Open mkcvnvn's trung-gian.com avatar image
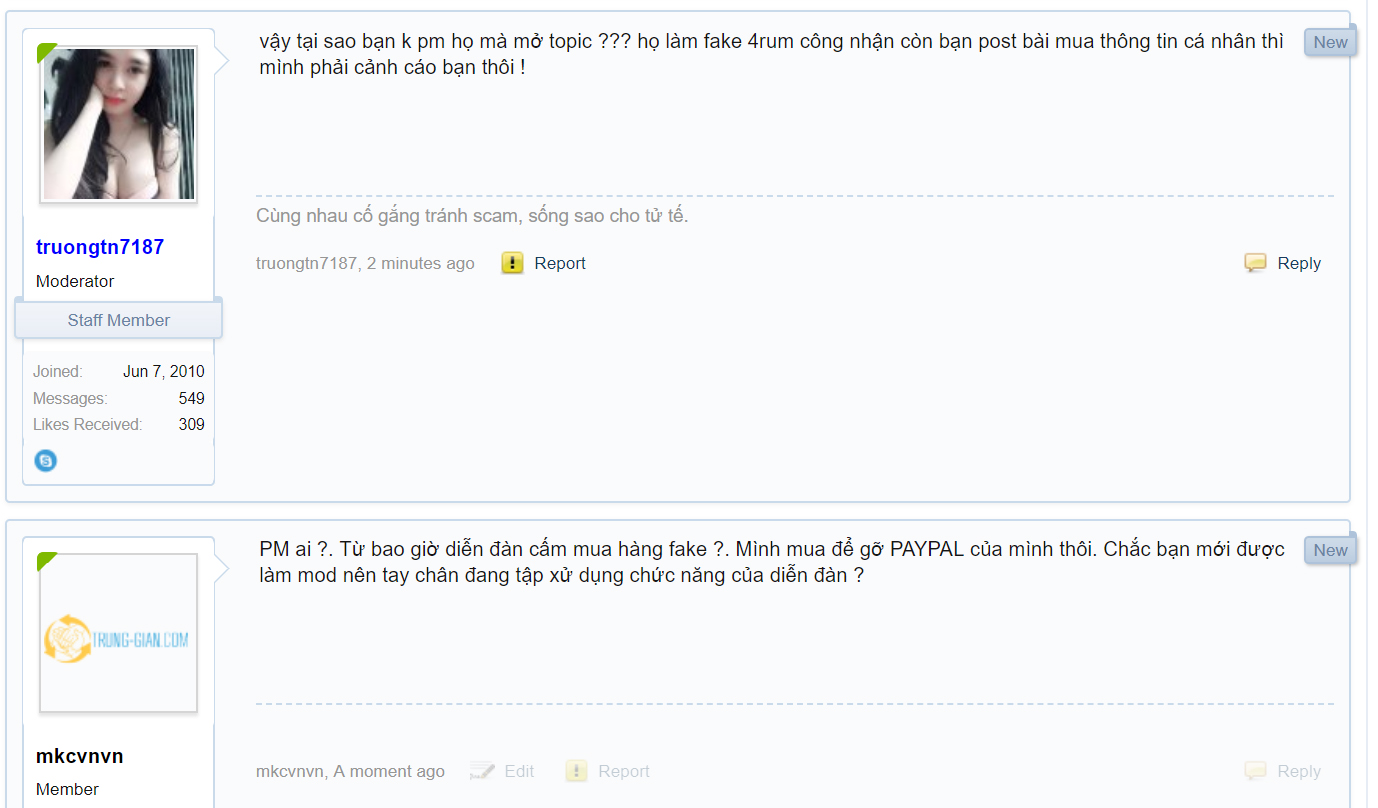The width and height of the screenshot is (1378, 808). [x=118, y=633]
